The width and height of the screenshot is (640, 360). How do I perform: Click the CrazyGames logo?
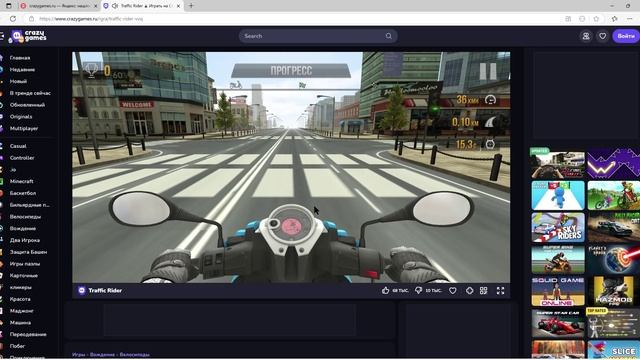28,36
